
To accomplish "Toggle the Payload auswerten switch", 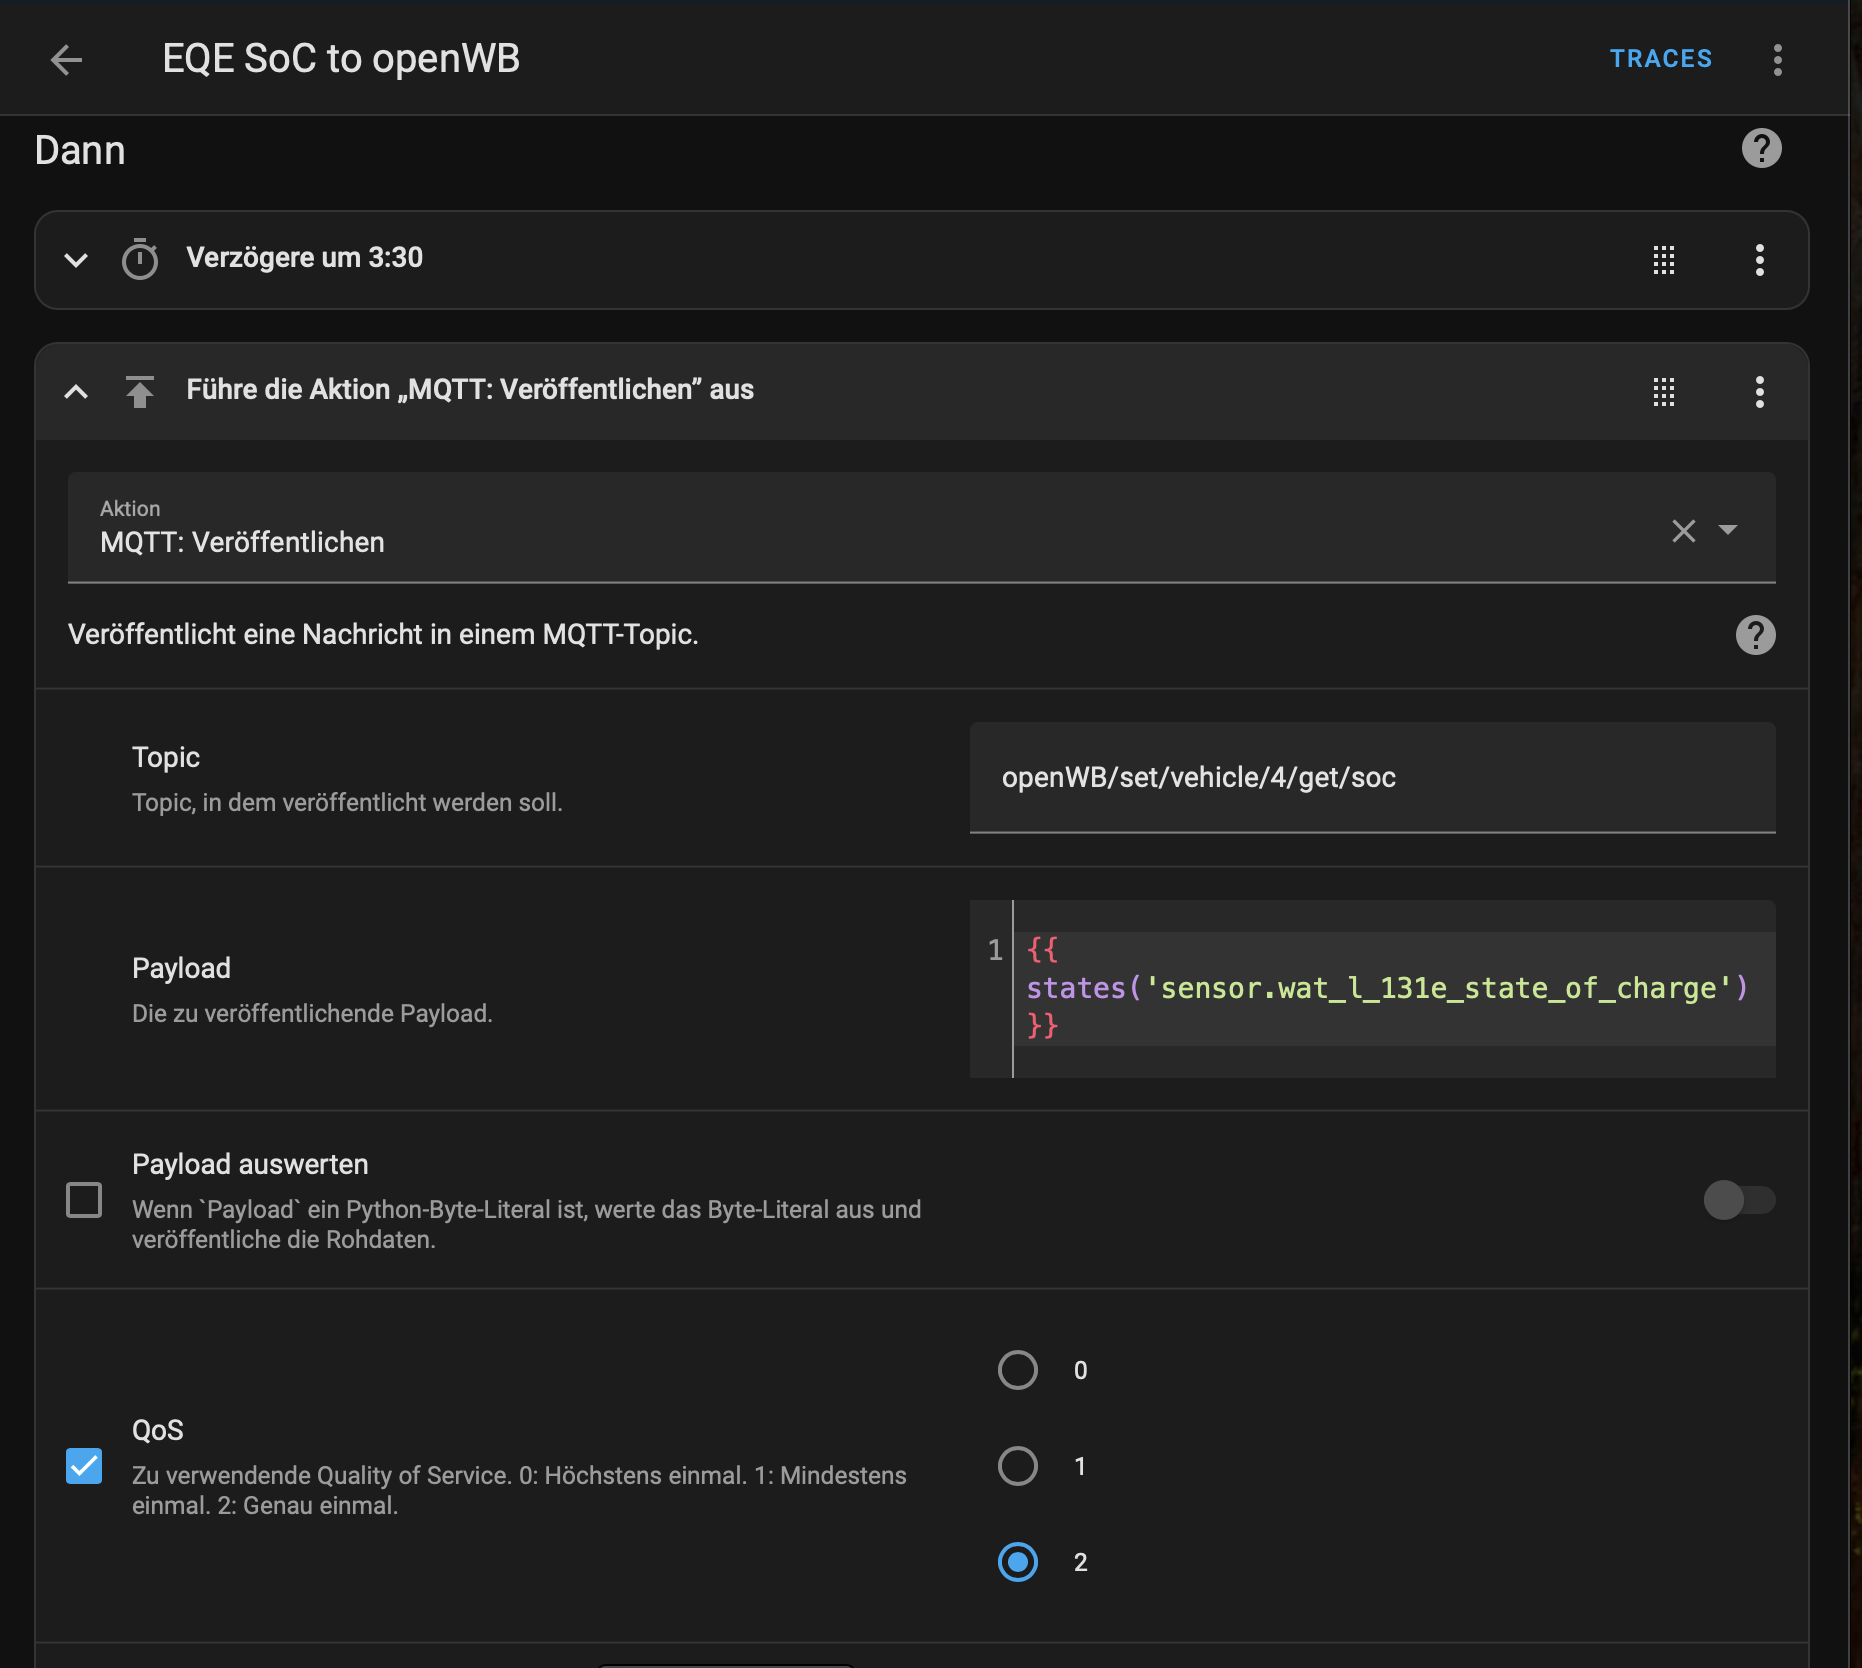I will tap(1739, 1200).
